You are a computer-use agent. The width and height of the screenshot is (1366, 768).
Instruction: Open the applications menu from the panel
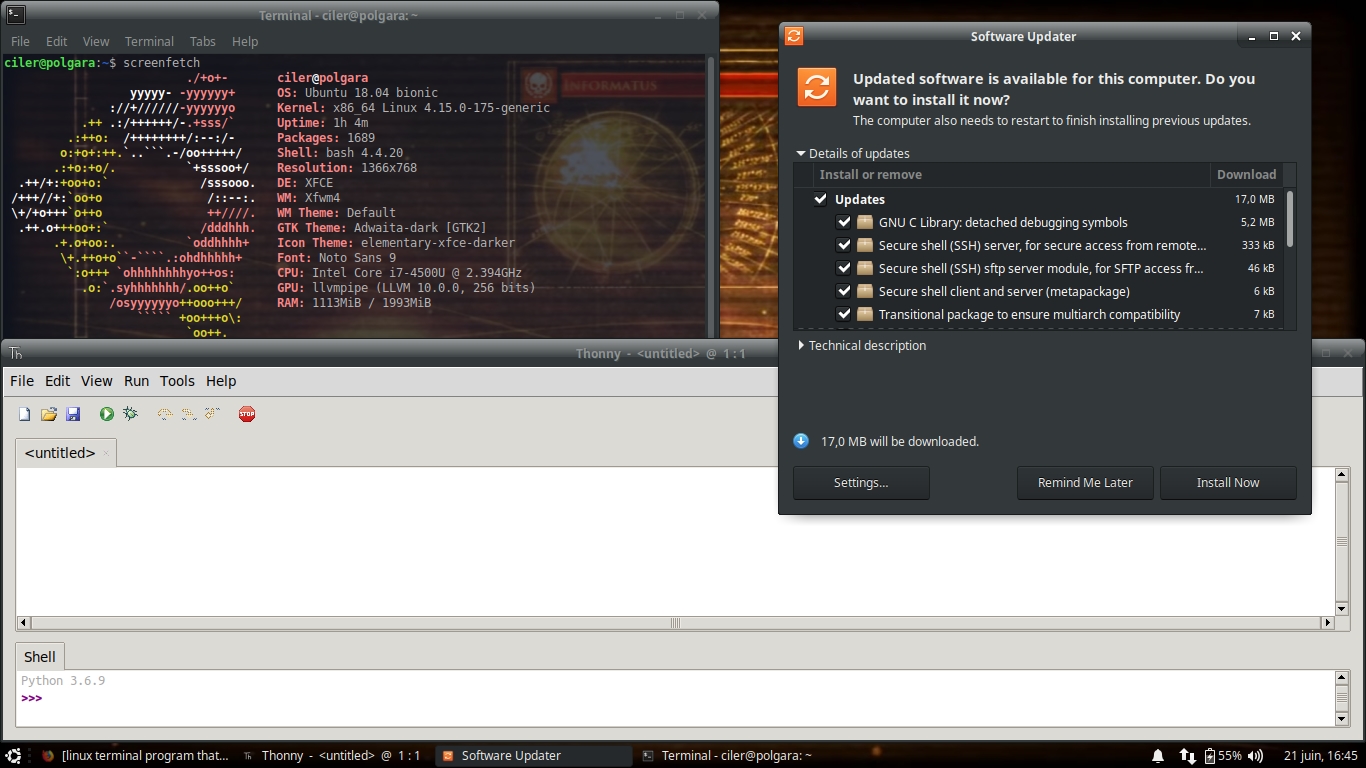(x=13, y=756)
